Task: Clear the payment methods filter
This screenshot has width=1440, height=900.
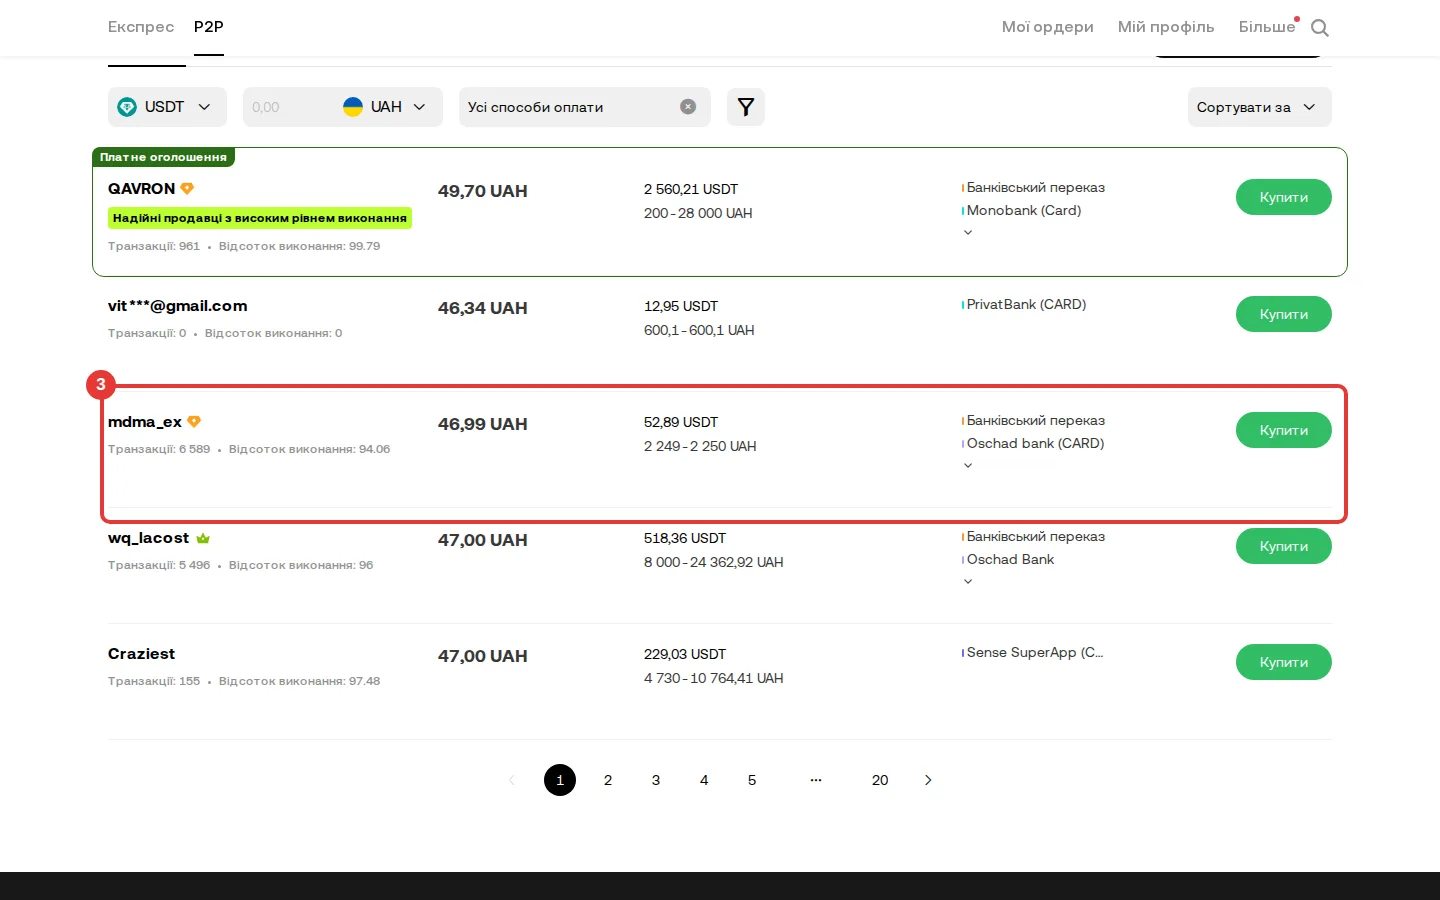Action: click(688, 107)
